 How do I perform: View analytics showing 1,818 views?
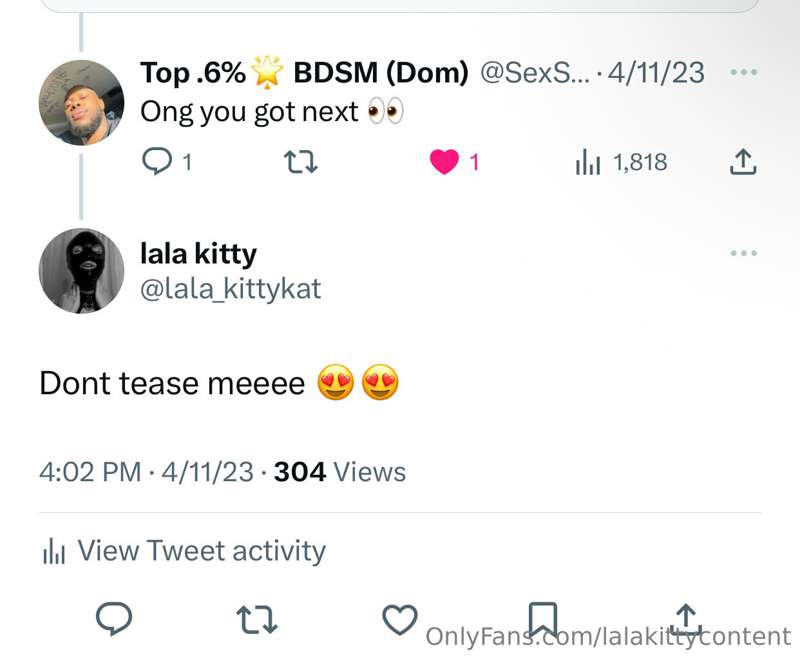click(621, 162)
